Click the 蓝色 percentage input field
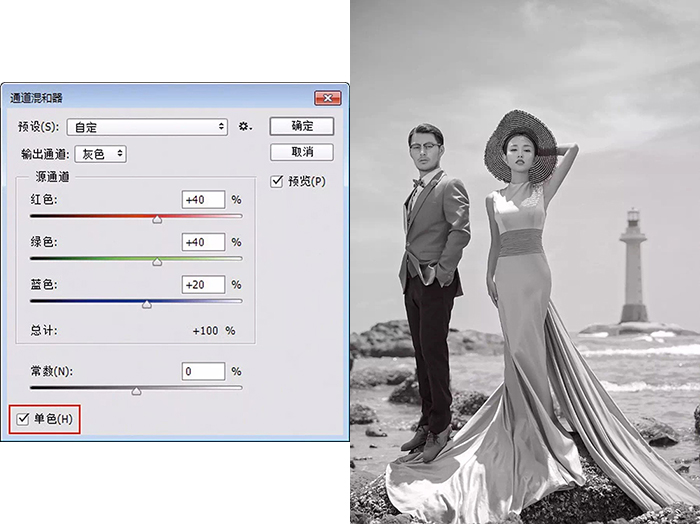The width and height of the screenshot is (700, 524). click(204, 285)
